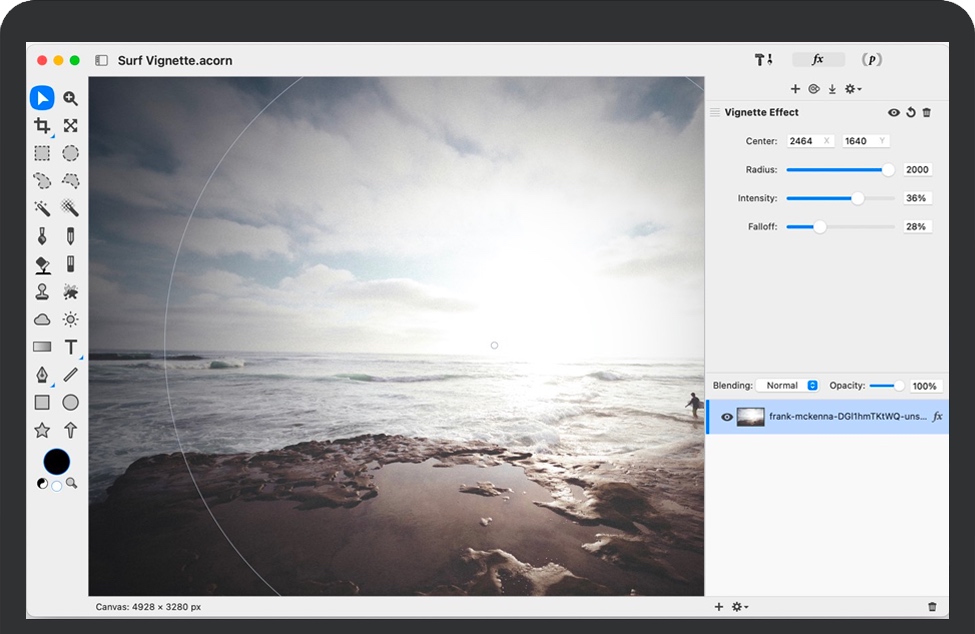Pick the Gradient tool

tap(42, 347)
